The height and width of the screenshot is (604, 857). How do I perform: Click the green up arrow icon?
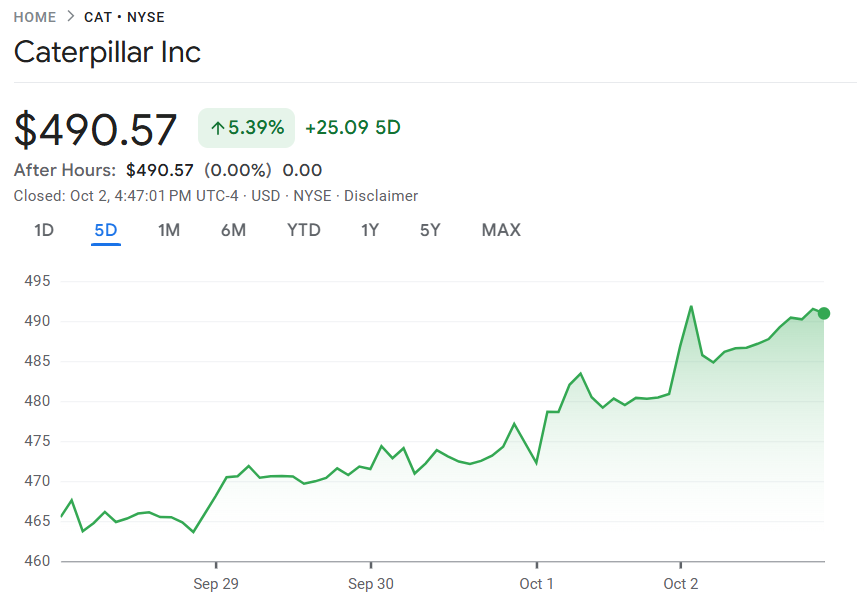[x=217, y=128]
